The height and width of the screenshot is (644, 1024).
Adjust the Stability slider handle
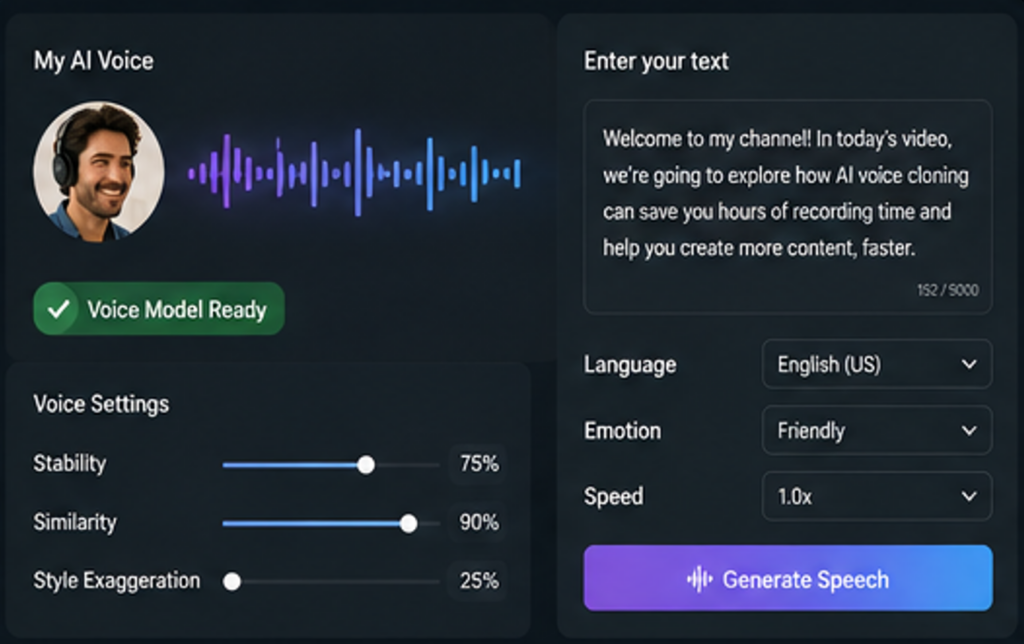366,464
